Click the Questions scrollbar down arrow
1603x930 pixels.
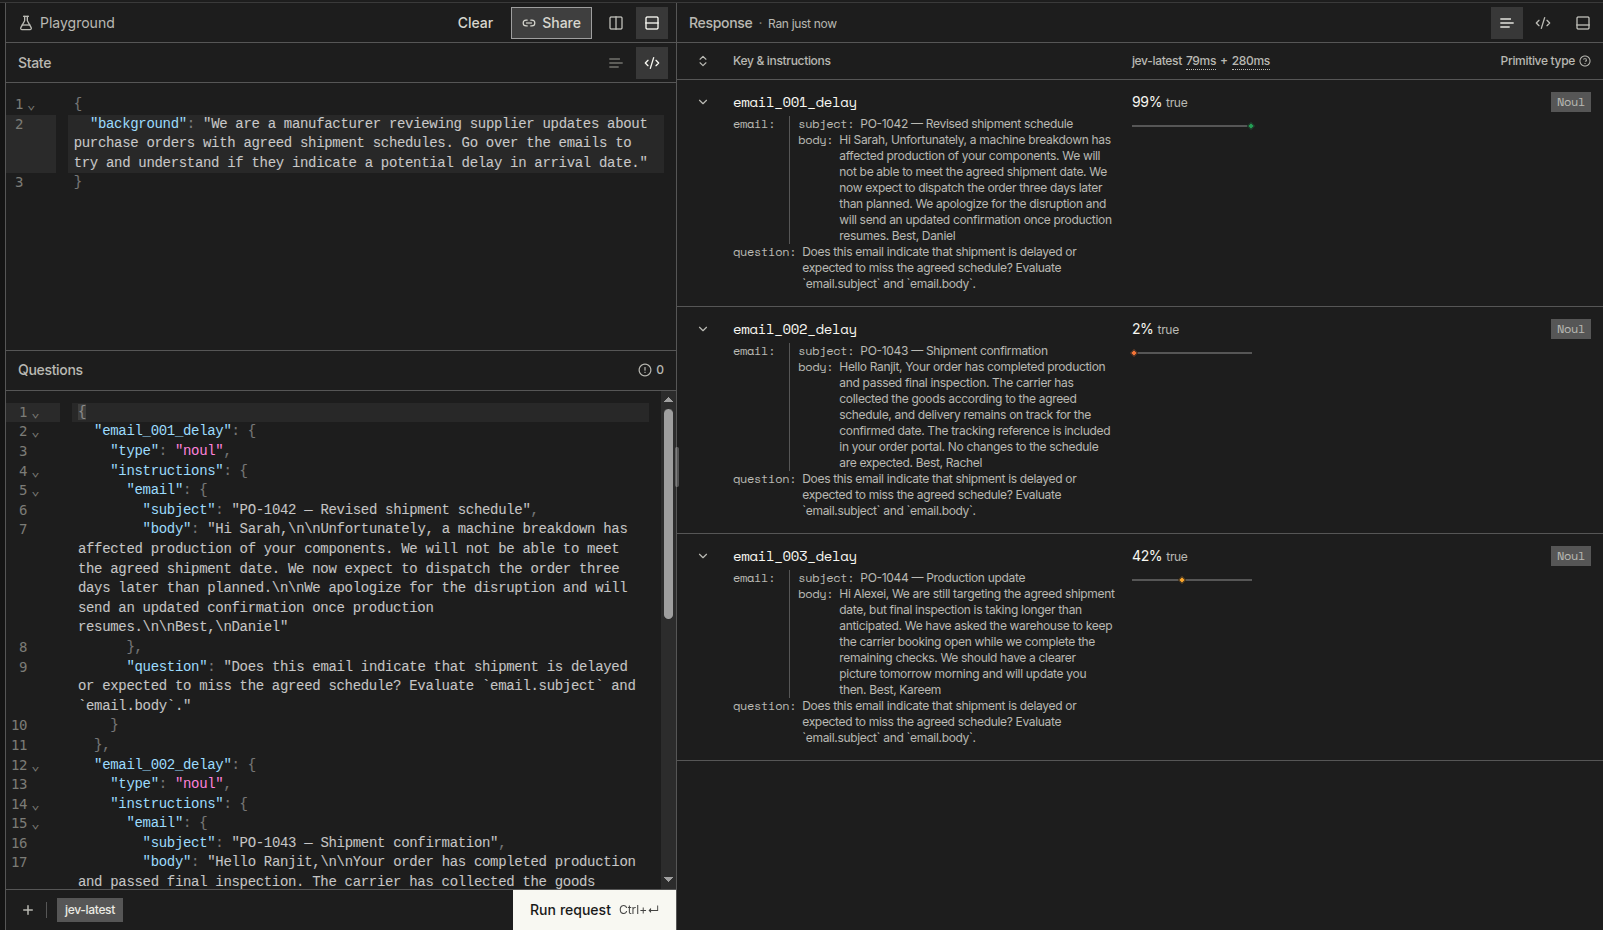point(668,880)
